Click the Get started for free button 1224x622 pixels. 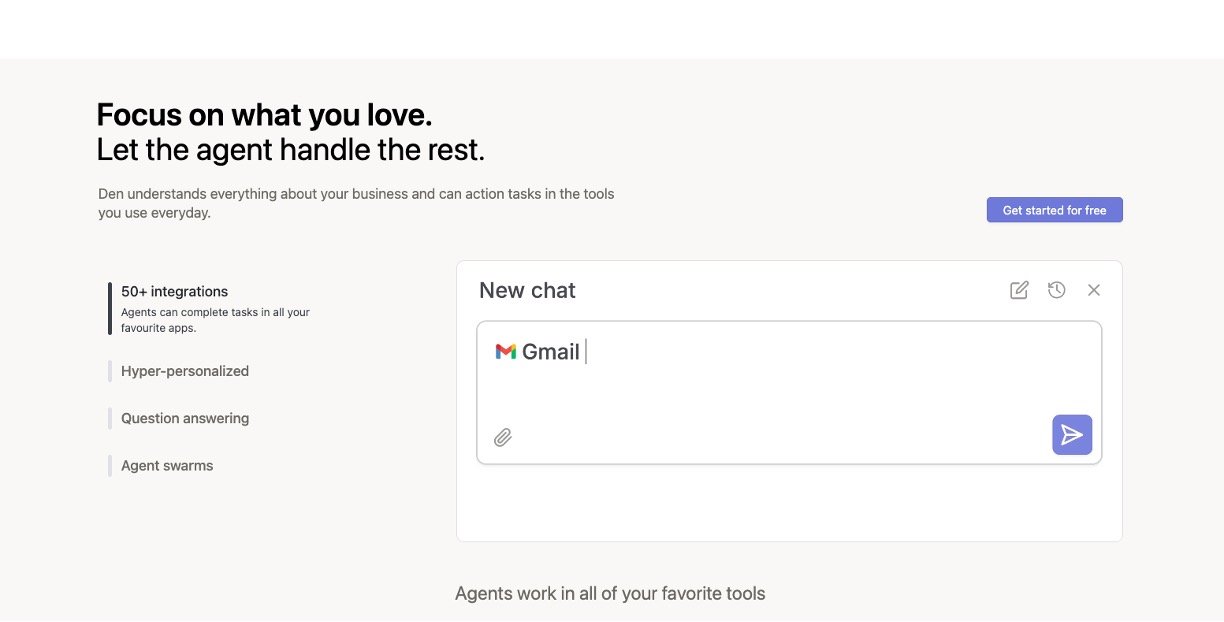click(1054, 210)
